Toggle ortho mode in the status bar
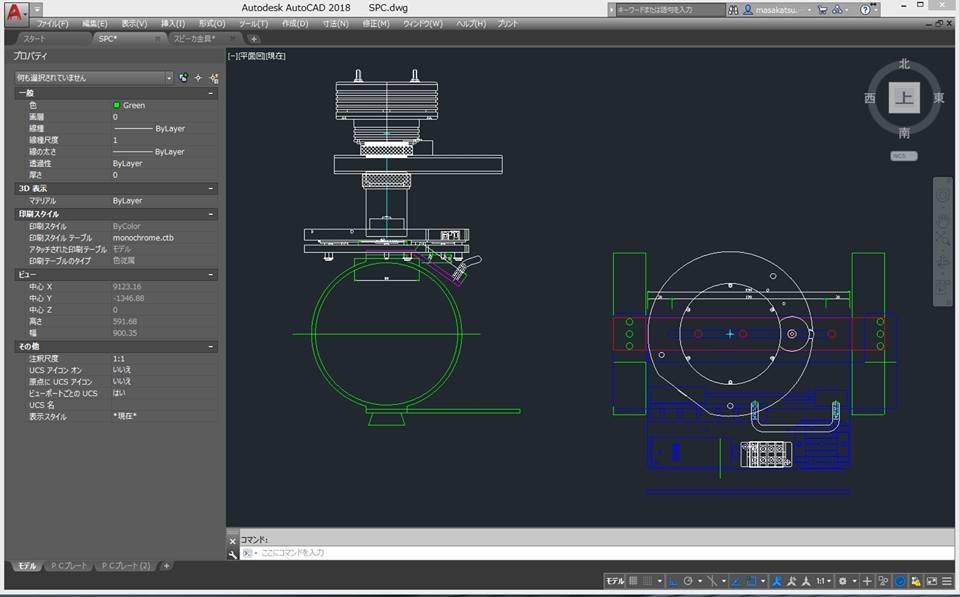The height and width of the screenshot is (597, 960). tap(673, 581)
